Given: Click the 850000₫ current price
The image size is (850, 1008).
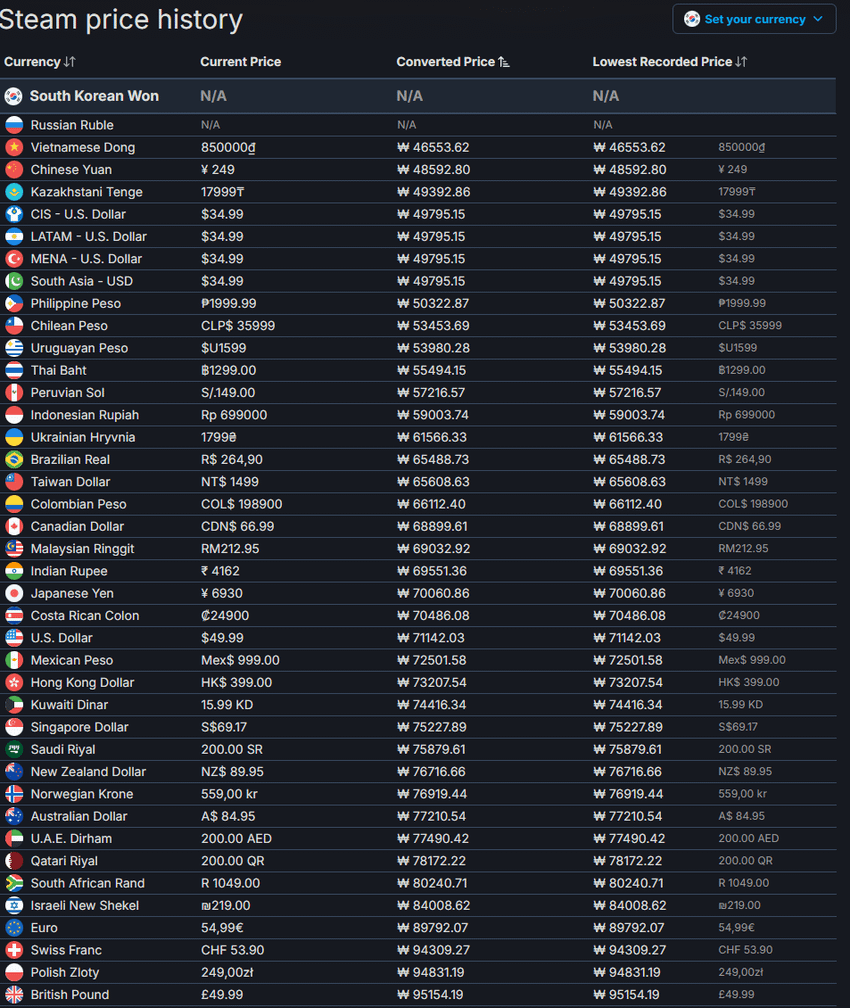Looking at the screenshot, I should click(x=228, y=147).
